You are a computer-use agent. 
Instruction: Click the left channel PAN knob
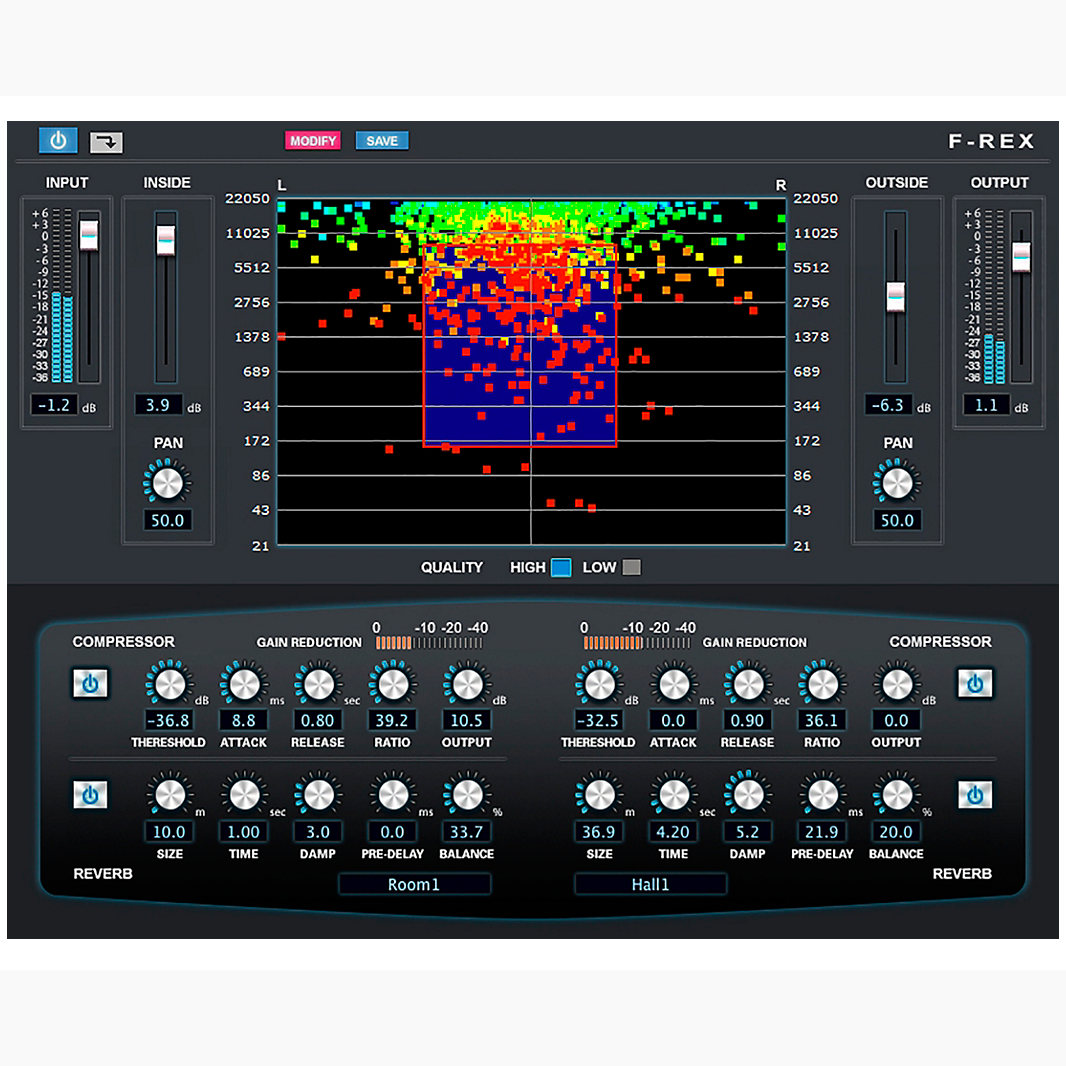click(x=165, y=481)
